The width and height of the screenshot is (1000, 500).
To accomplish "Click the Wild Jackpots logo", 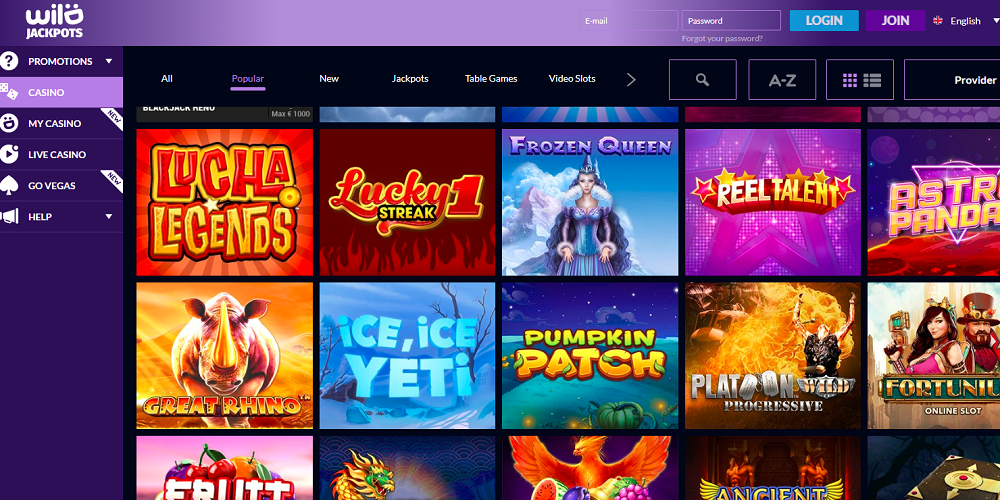I will point(55,21).
